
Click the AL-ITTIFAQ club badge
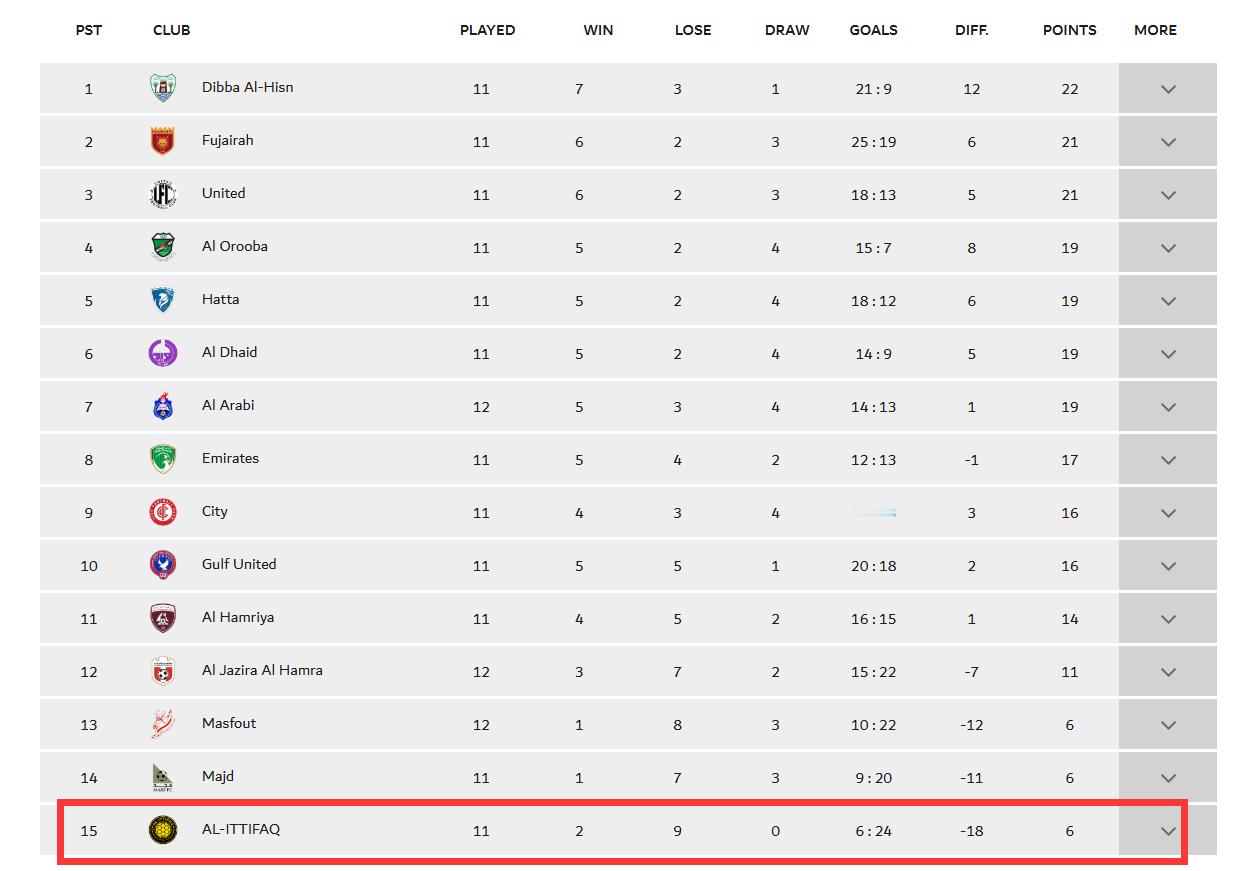[x=162, y=830]
